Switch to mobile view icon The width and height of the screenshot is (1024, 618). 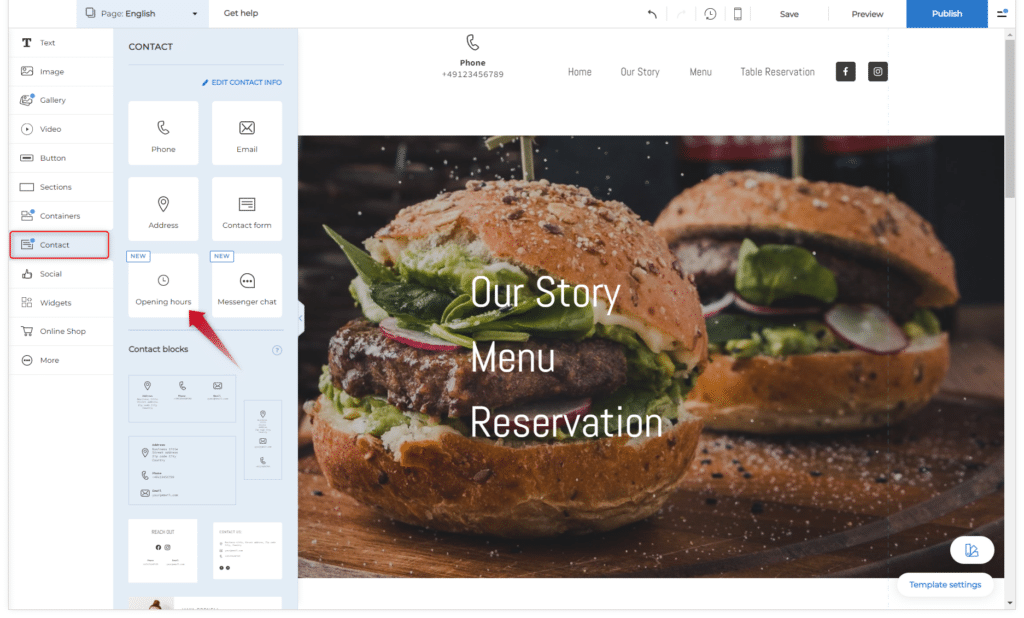[x=738, y=14]
